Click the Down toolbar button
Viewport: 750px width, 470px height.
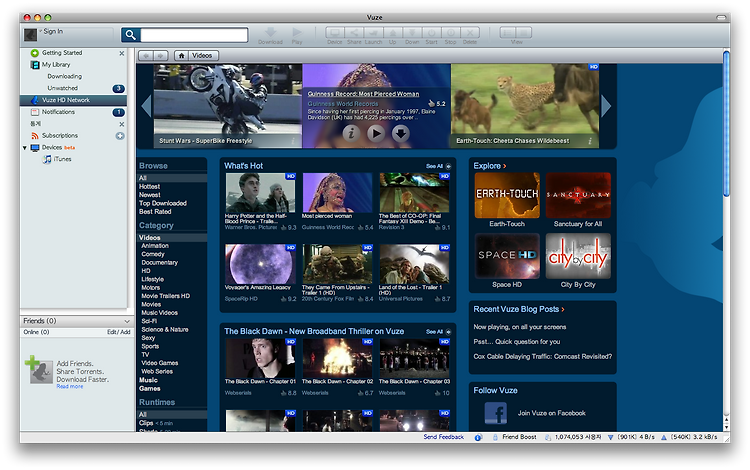tap(412, 33)
